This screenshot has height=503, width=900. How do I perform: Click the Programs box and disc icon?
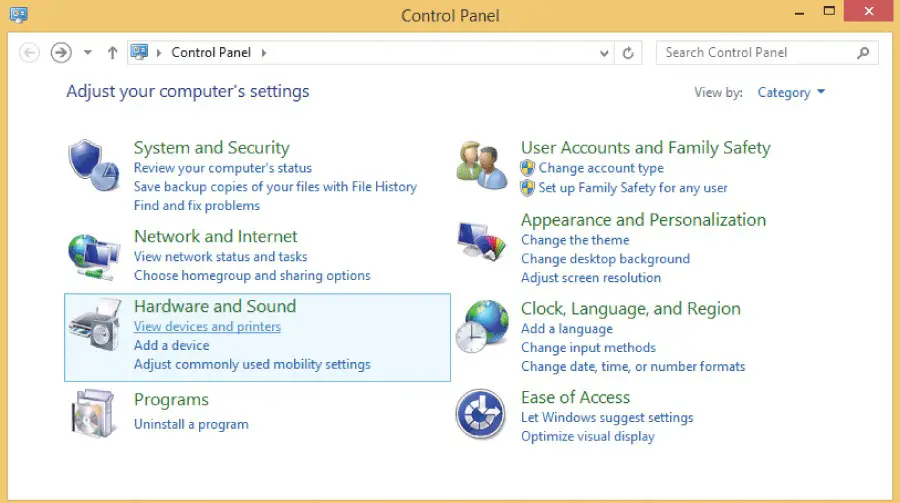93,412
